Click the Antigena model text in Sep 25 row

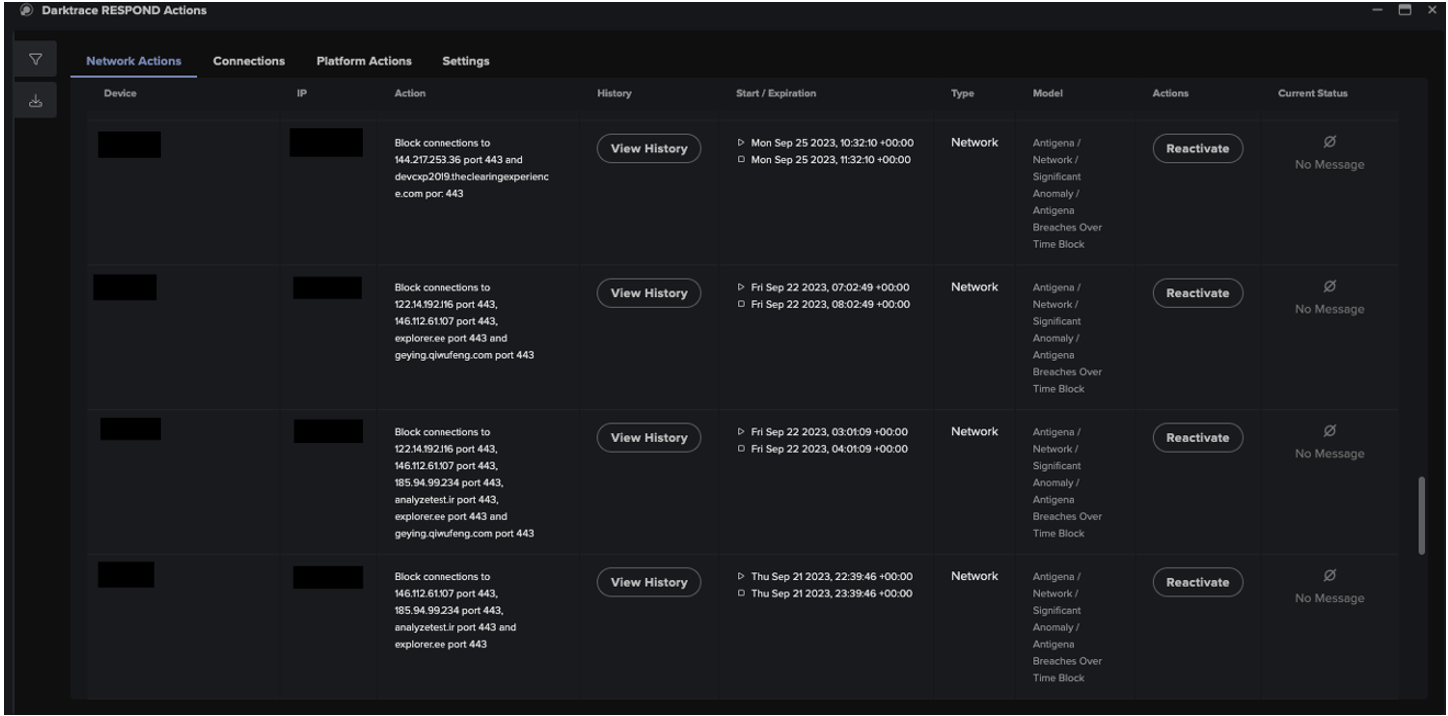point(1068,193)
